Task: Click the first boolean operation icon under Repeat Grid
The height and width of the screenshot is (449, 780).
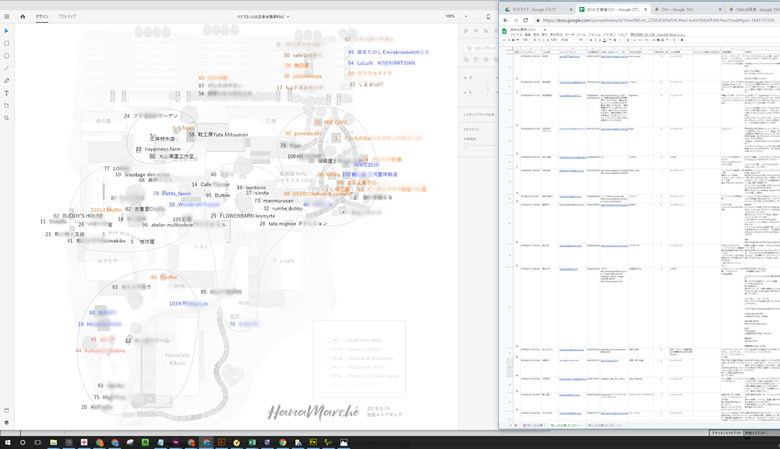Action: tap(466, 60)
